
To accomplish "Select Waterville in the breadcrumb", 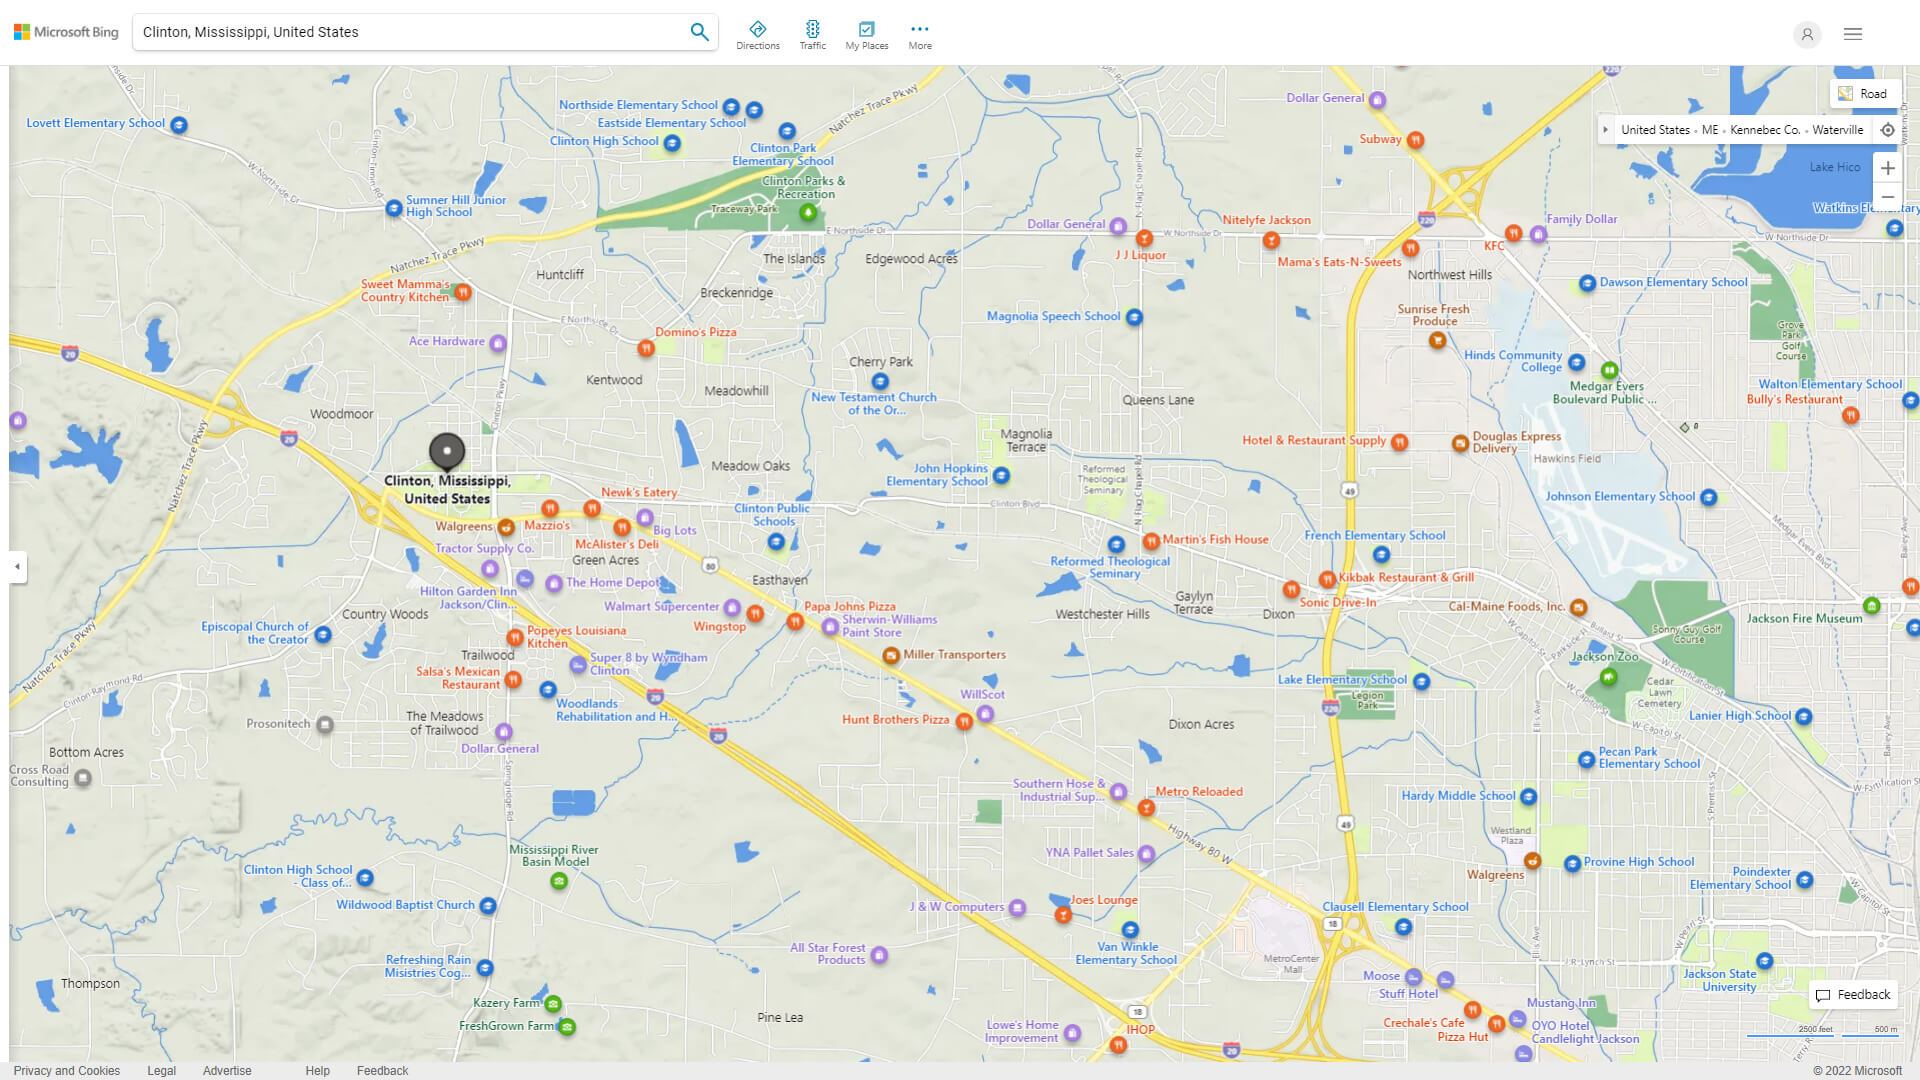I will coord(1838,129).
